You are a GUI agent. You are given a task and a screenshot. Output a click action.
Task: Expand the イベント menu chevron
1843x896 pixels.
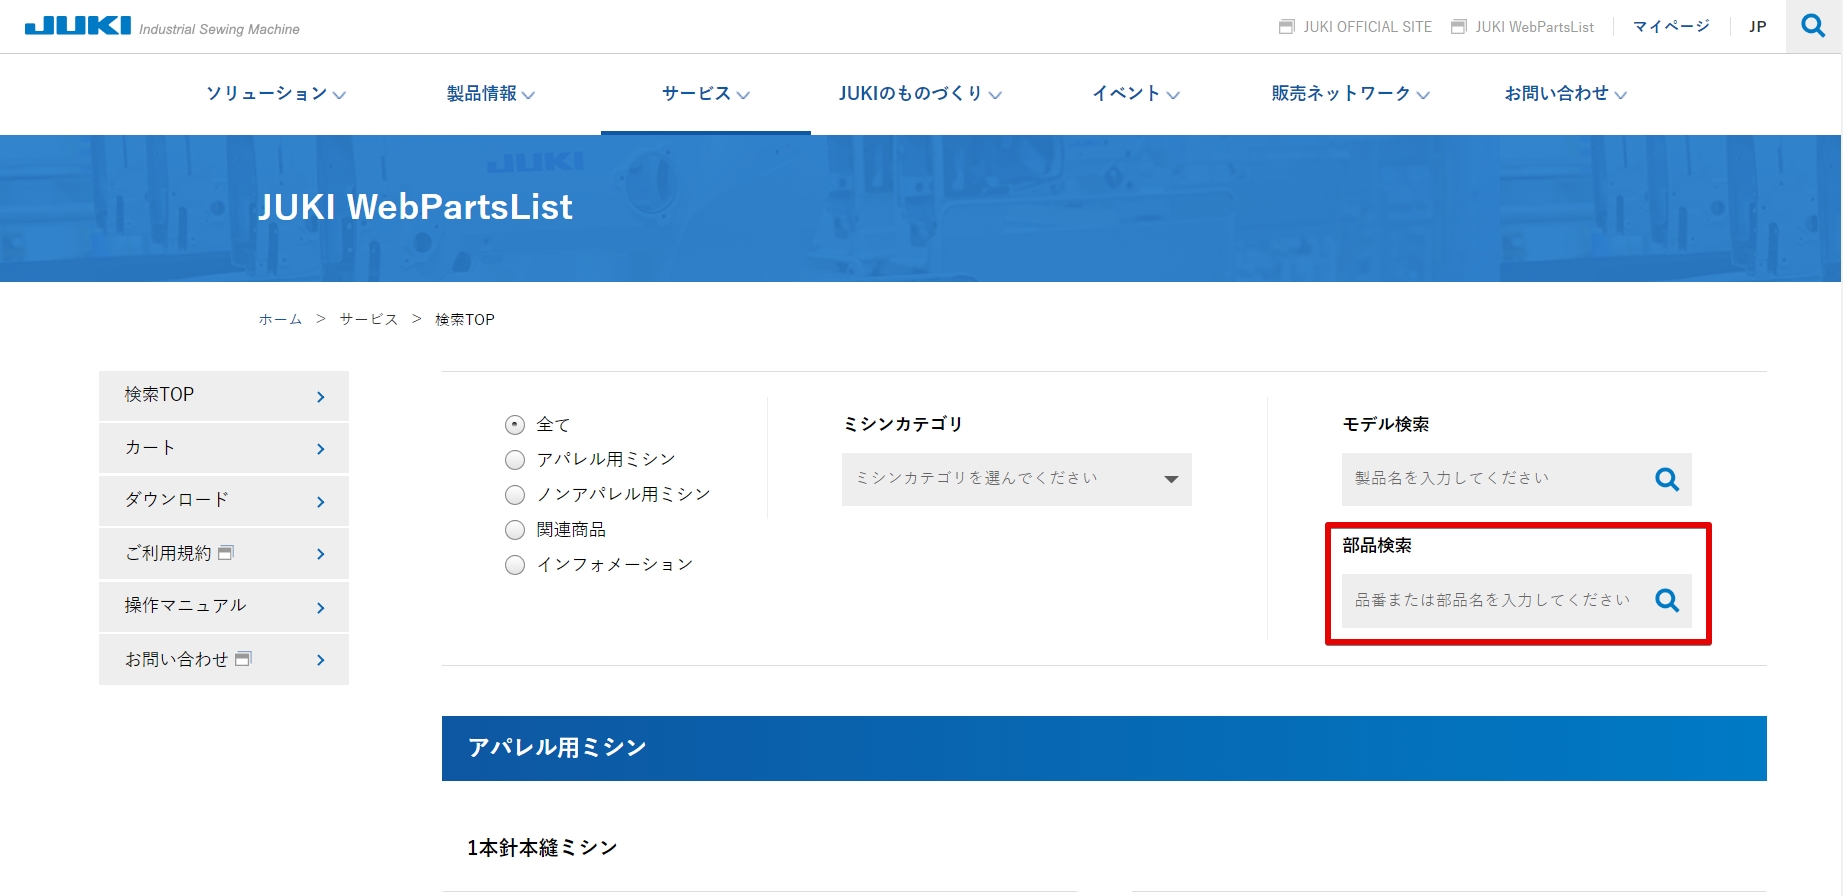pyautogui.click(x=1173, y=95)
